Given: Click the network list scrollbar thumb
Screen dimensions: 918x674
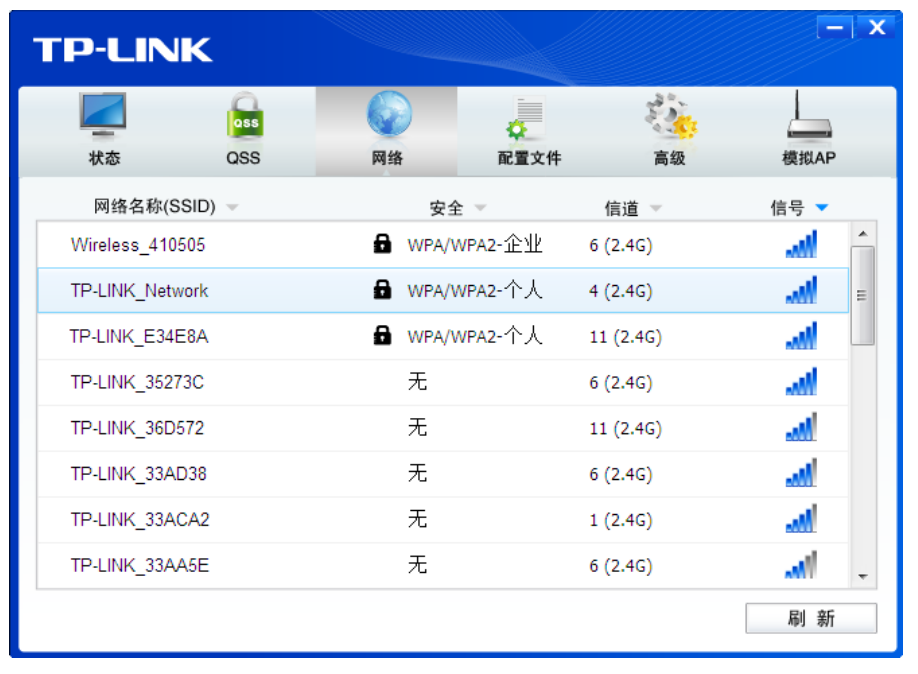Looking at the screenshot, I should point(862,295).
